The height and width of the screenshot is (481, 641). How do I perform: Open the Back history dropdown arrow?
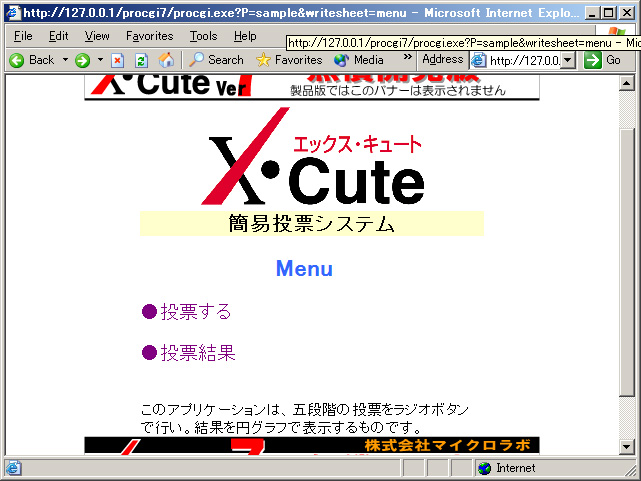tap(65, 60)
